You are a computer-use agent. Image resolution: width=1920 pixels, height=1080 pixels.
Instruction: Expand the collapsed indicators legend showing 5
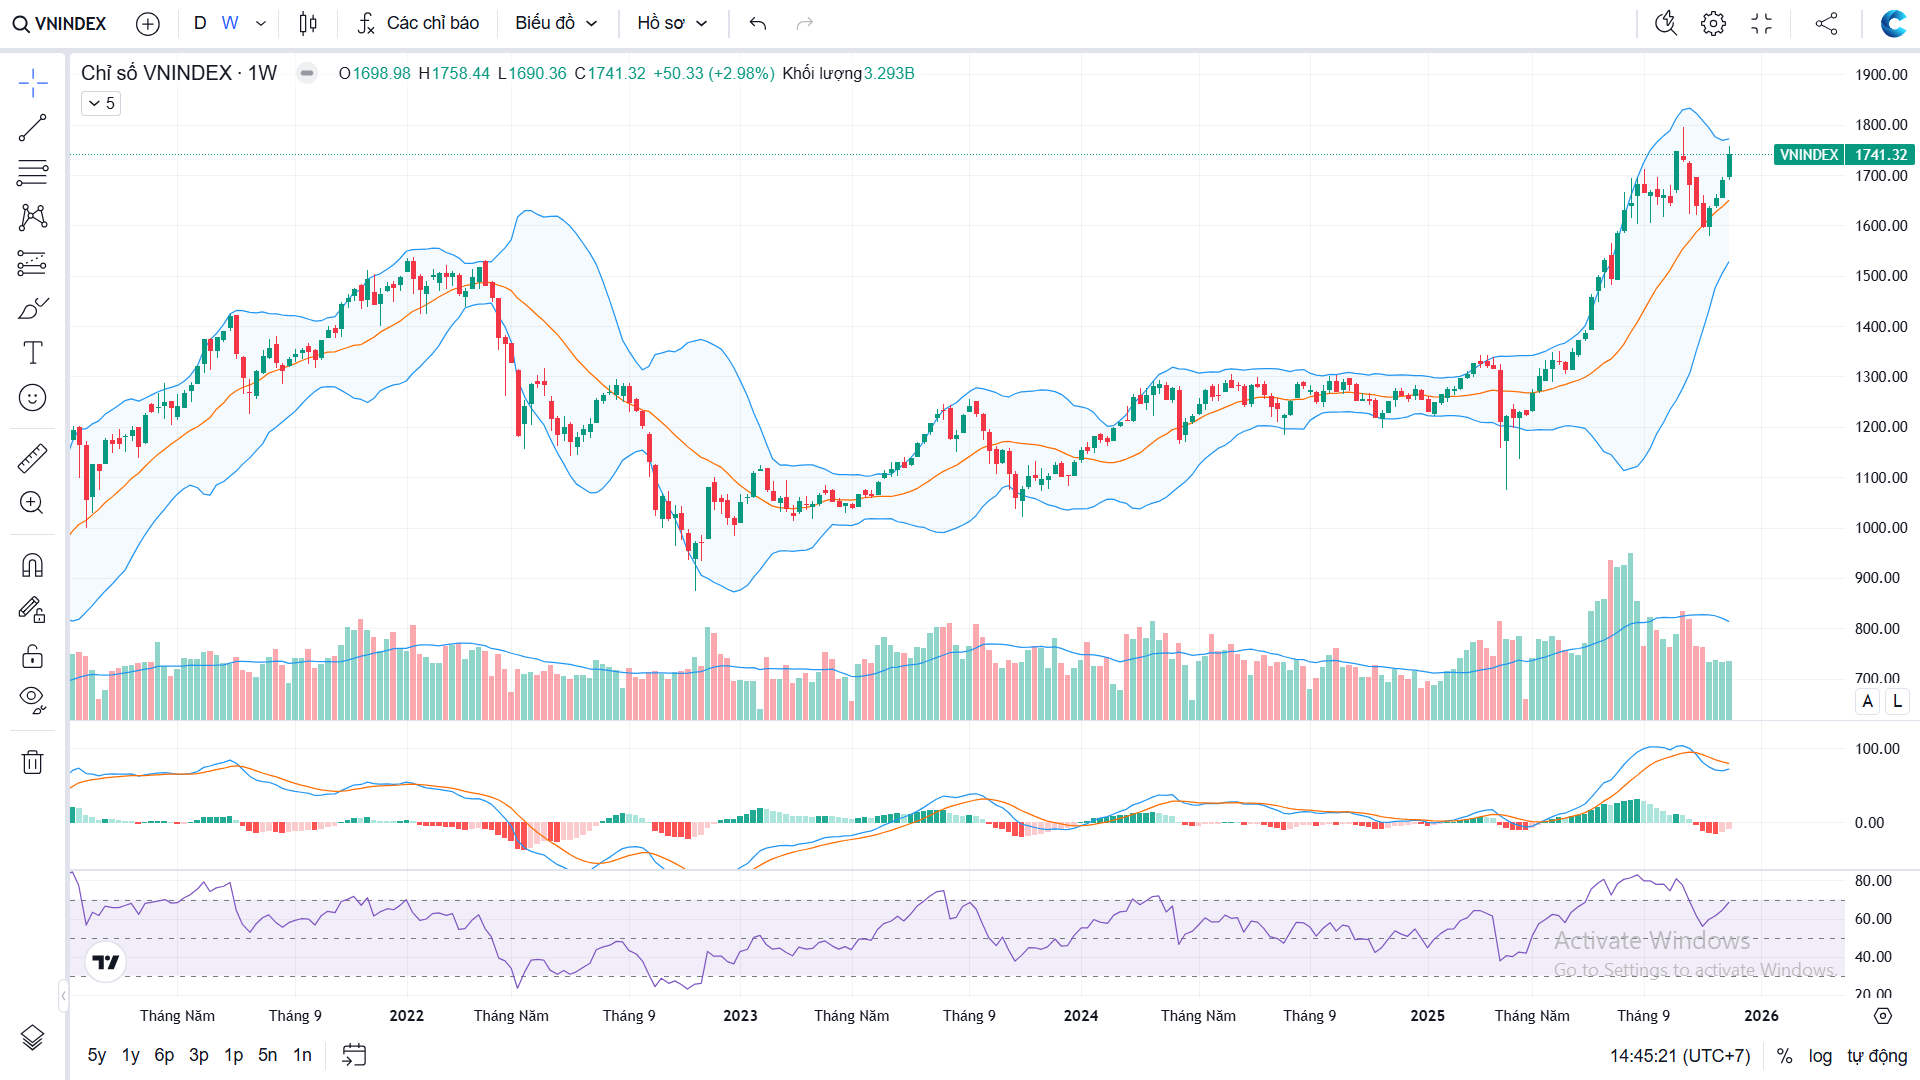point(101,103)
